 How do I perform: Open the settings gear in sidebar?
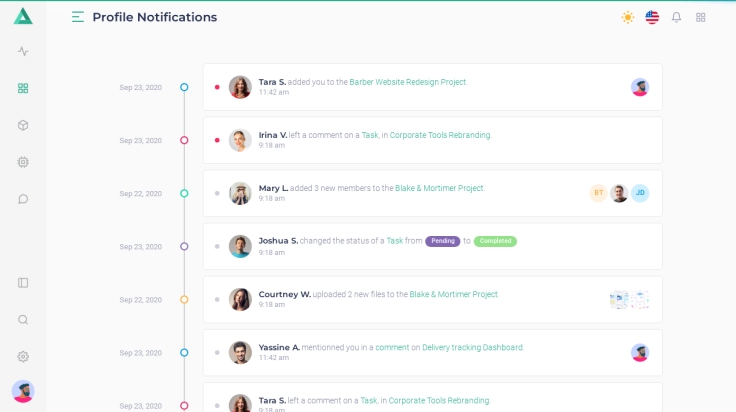click(x=23, y=357)
